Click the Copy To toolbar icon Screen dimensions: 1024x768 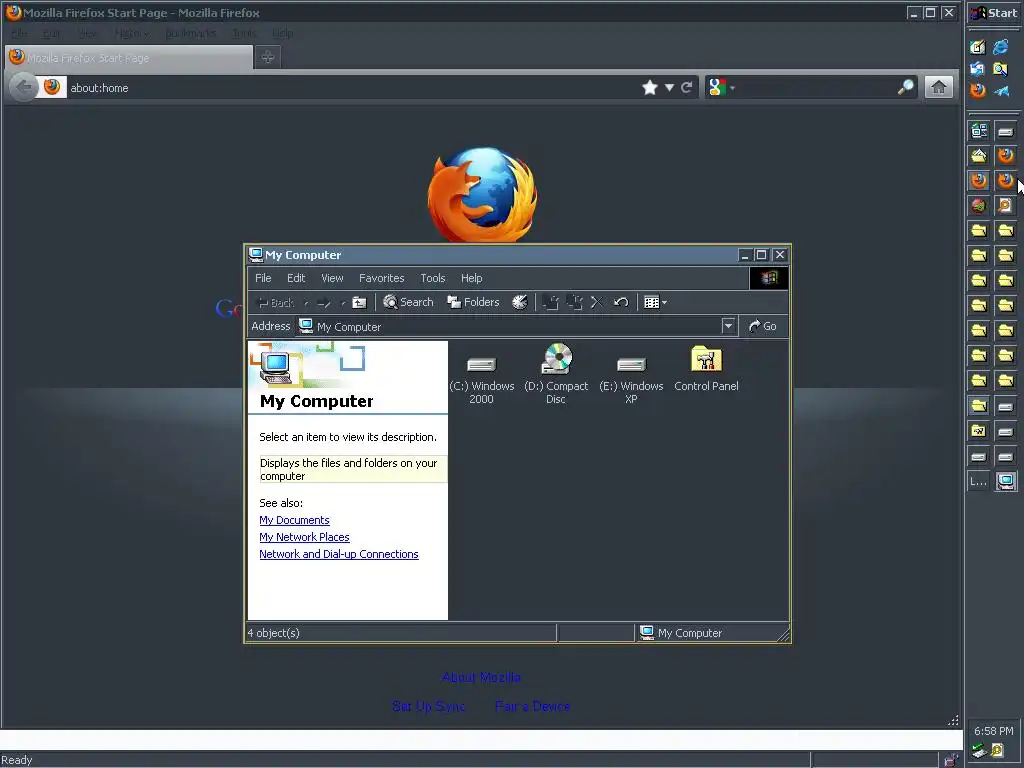pos(575,302)
